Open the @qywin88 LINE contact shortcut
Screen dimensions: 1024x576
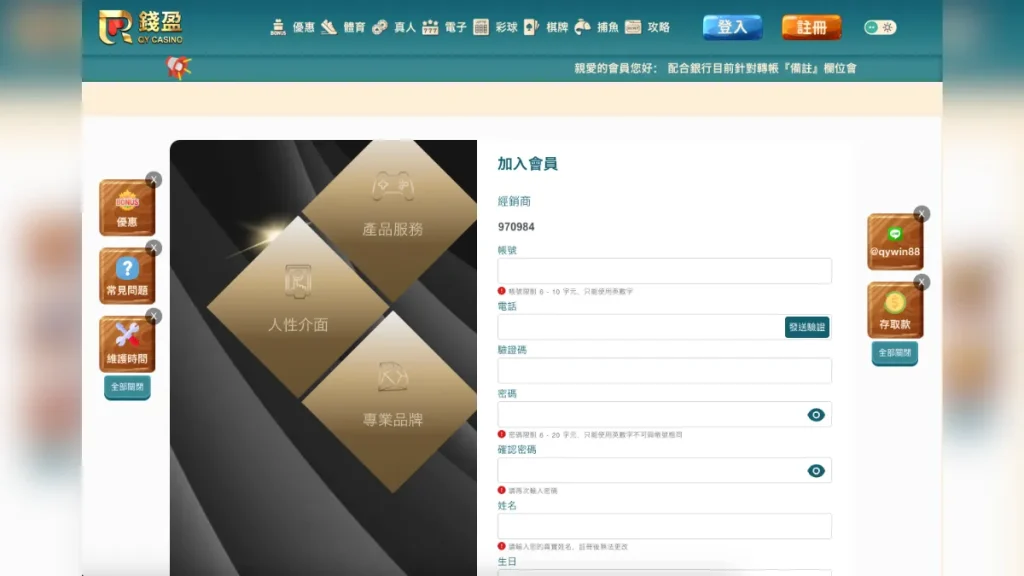click(895, 242)
